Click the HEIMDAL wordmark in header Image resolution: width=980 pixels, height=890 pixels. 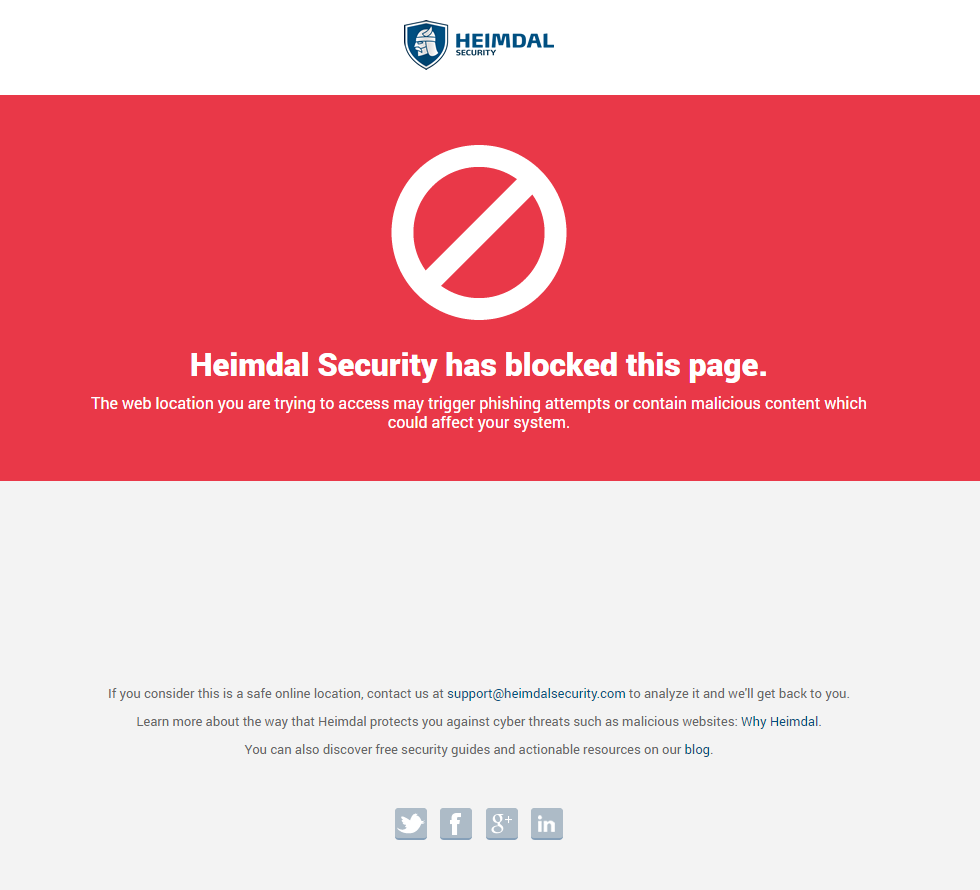504,41
